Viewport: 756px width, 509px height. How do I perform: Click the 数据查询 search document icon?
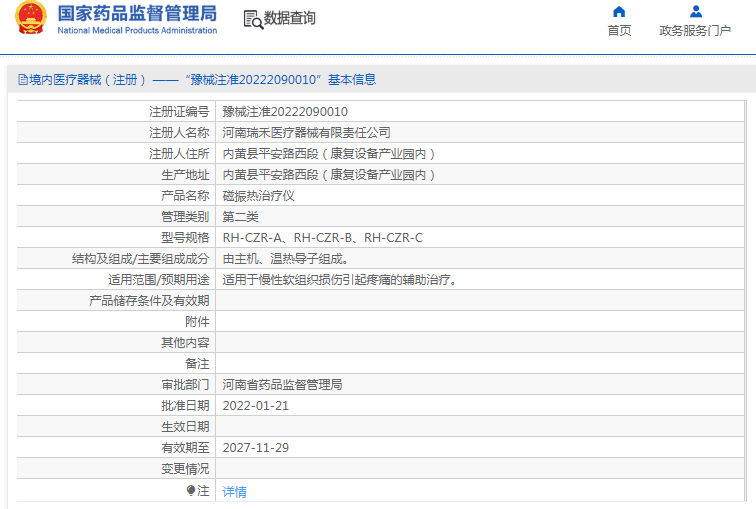253,19
